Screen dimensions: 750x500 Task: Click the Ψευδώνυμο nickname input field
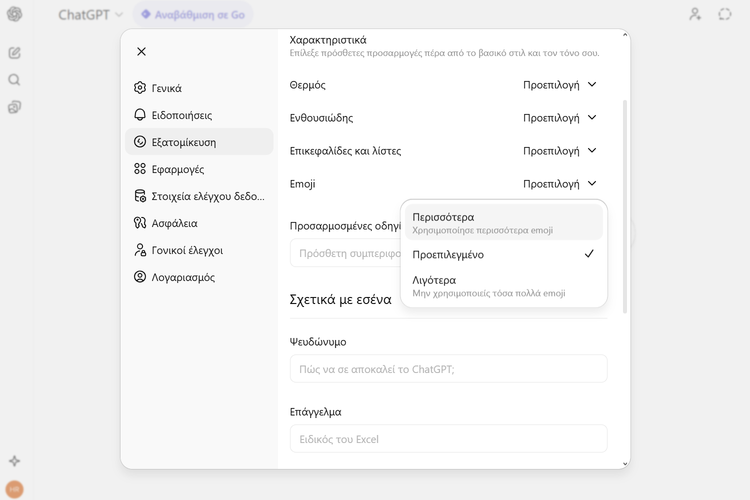[447, 369]
